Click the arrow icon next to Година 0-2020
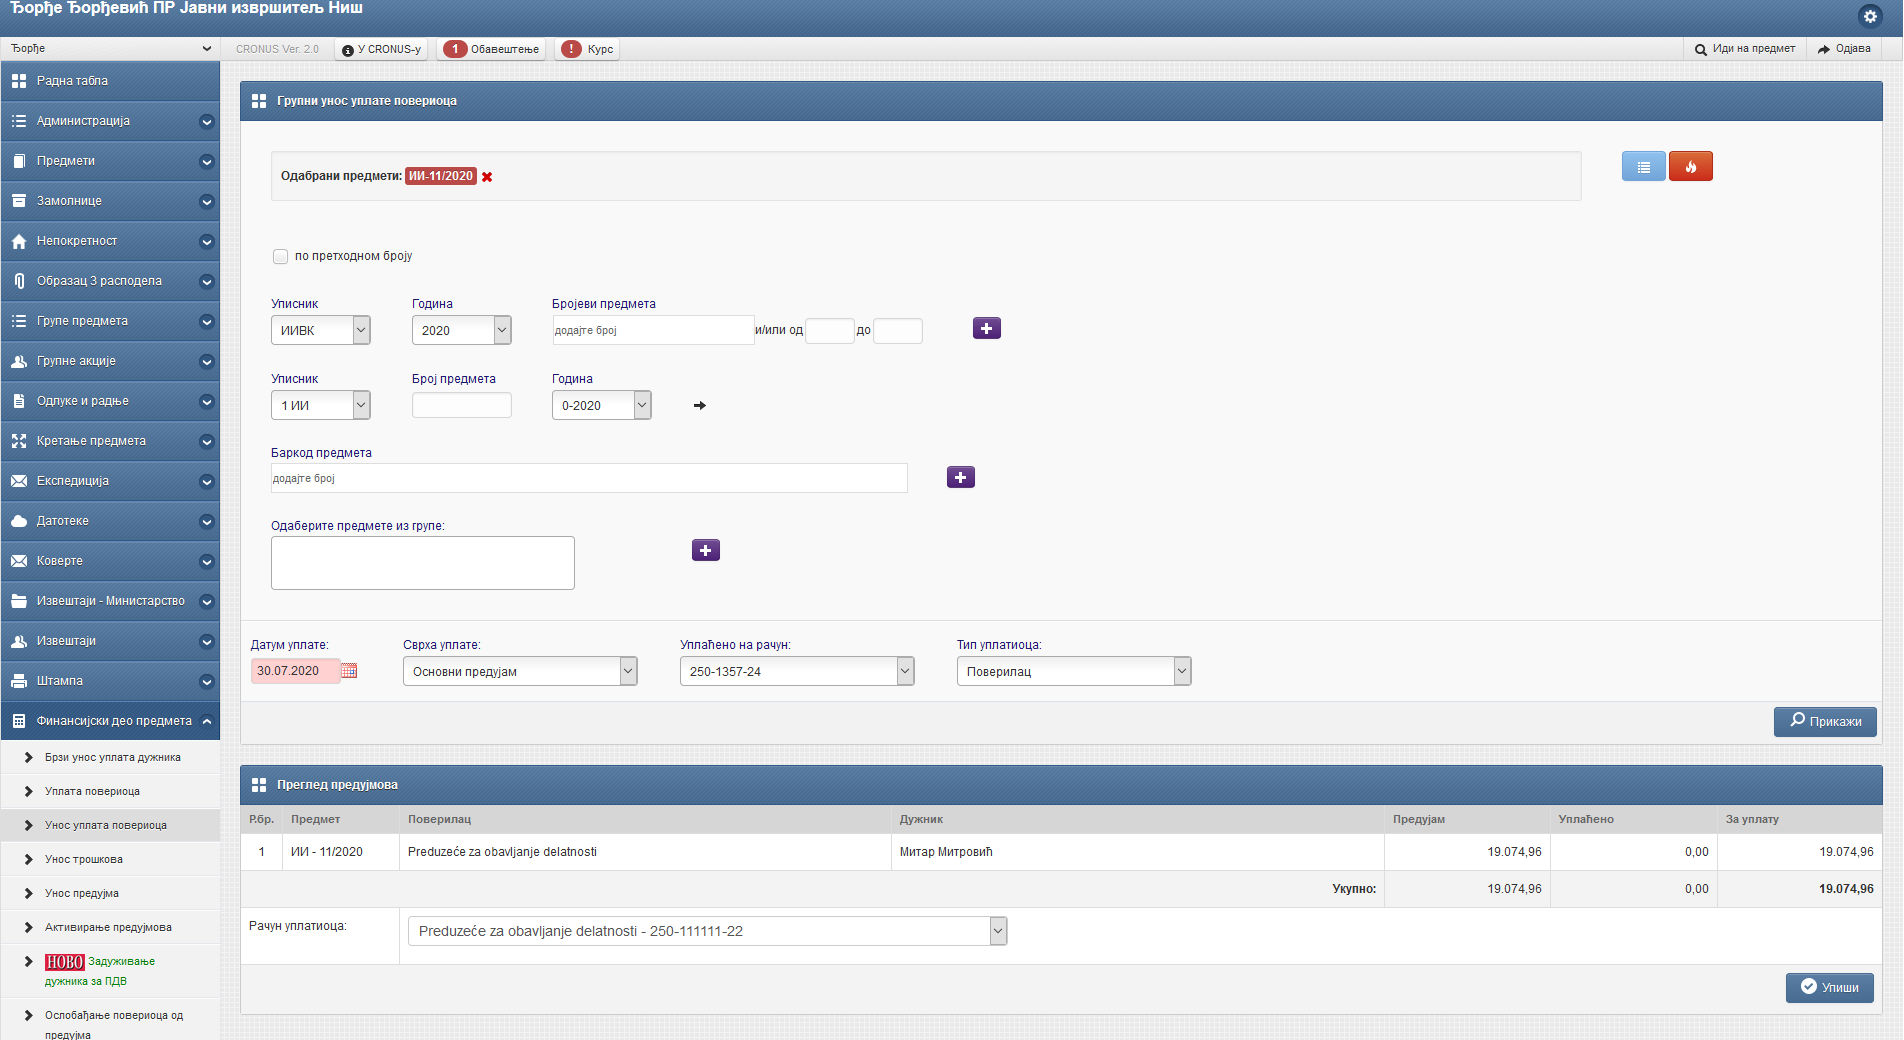The width and height of the screenshot is (1904, 1040). pos(700,406)
